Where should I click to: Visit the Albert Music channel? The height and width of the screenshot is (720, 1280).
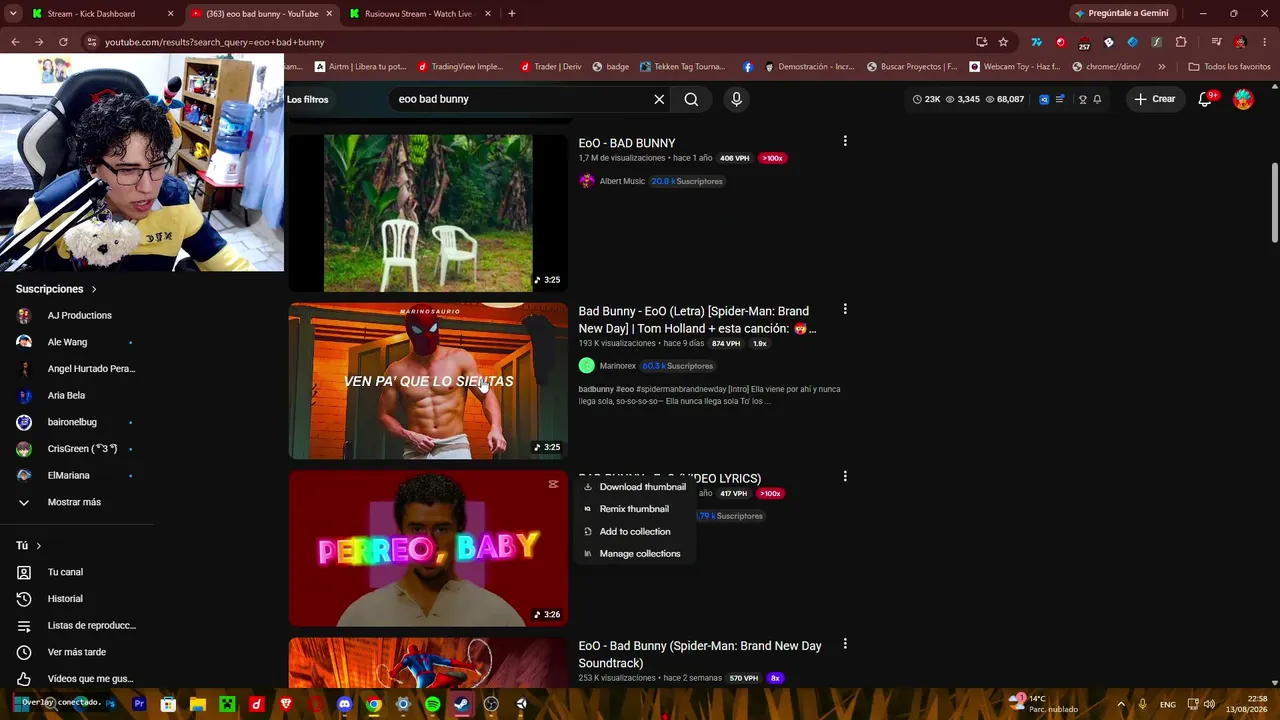[x=622, y=181]
